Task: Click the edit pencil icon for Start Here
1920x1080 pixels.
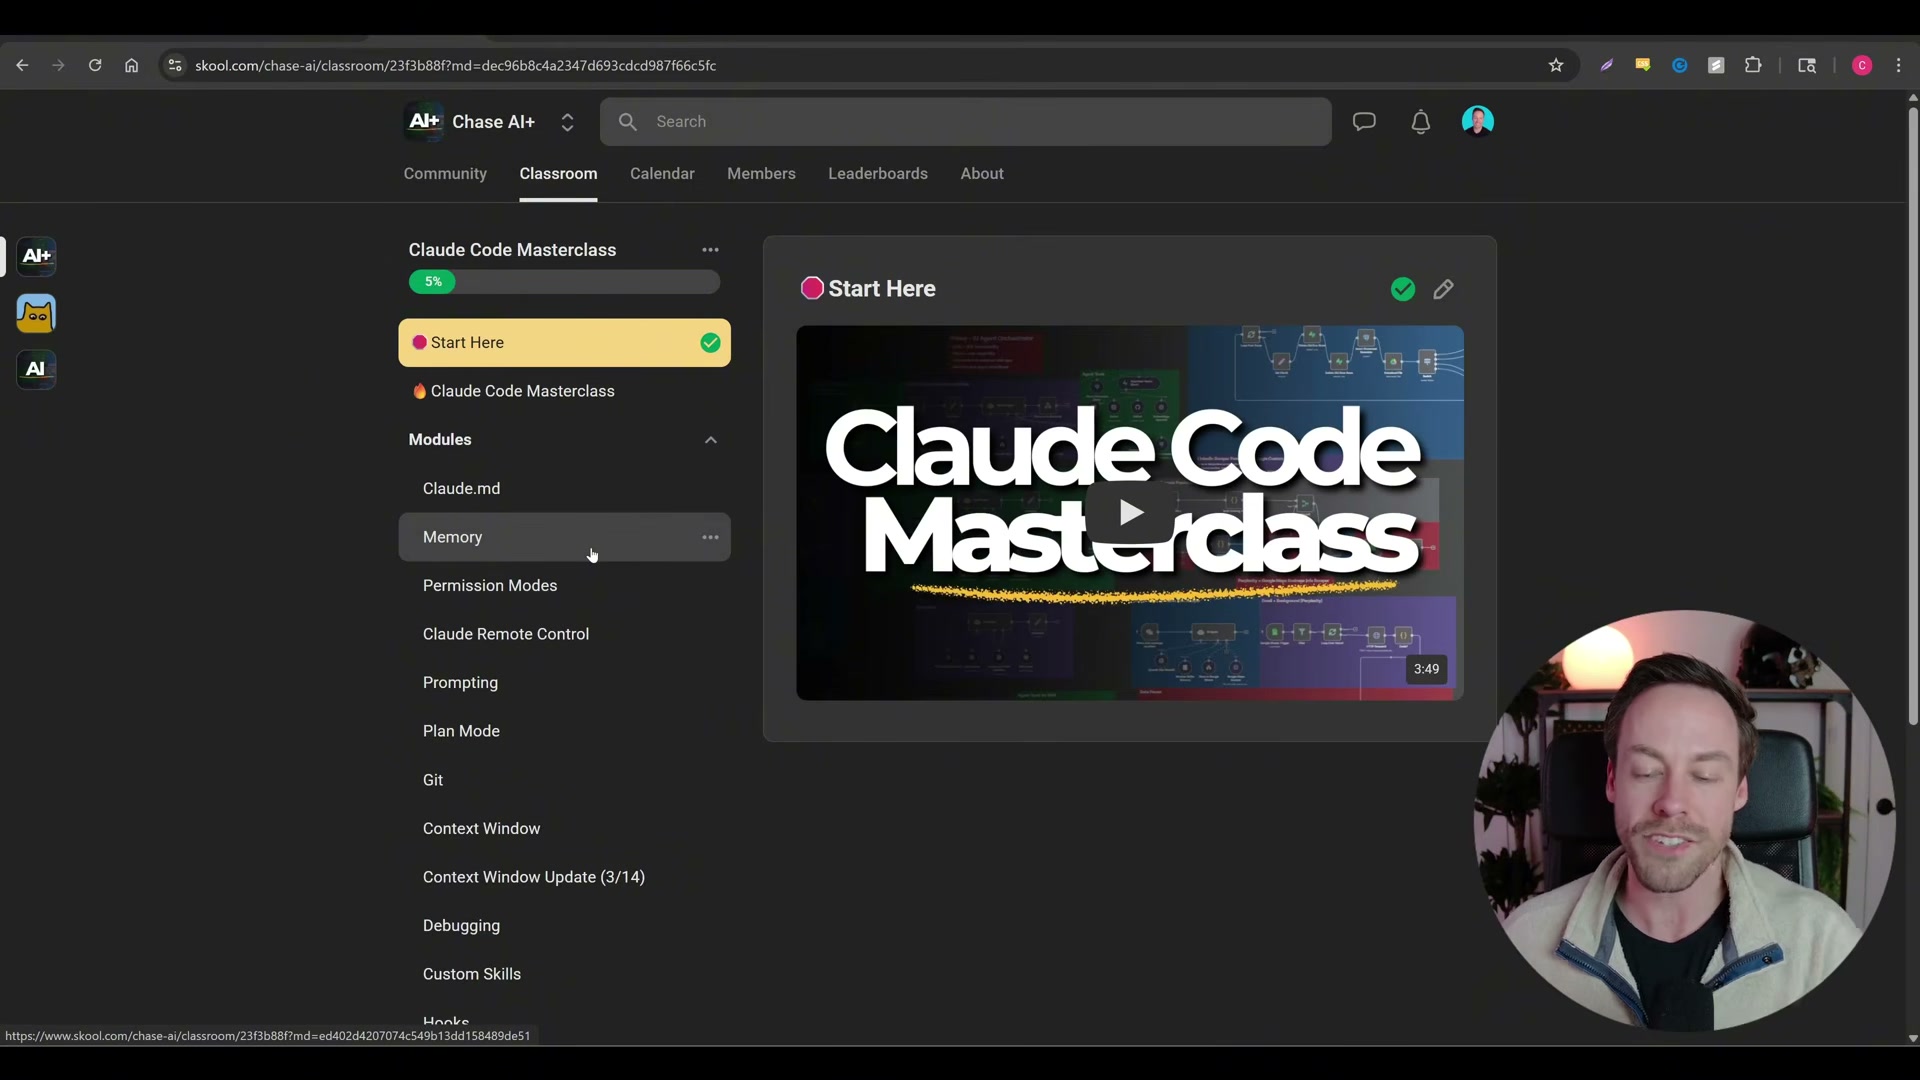Action: click(x=1443, y=289)
